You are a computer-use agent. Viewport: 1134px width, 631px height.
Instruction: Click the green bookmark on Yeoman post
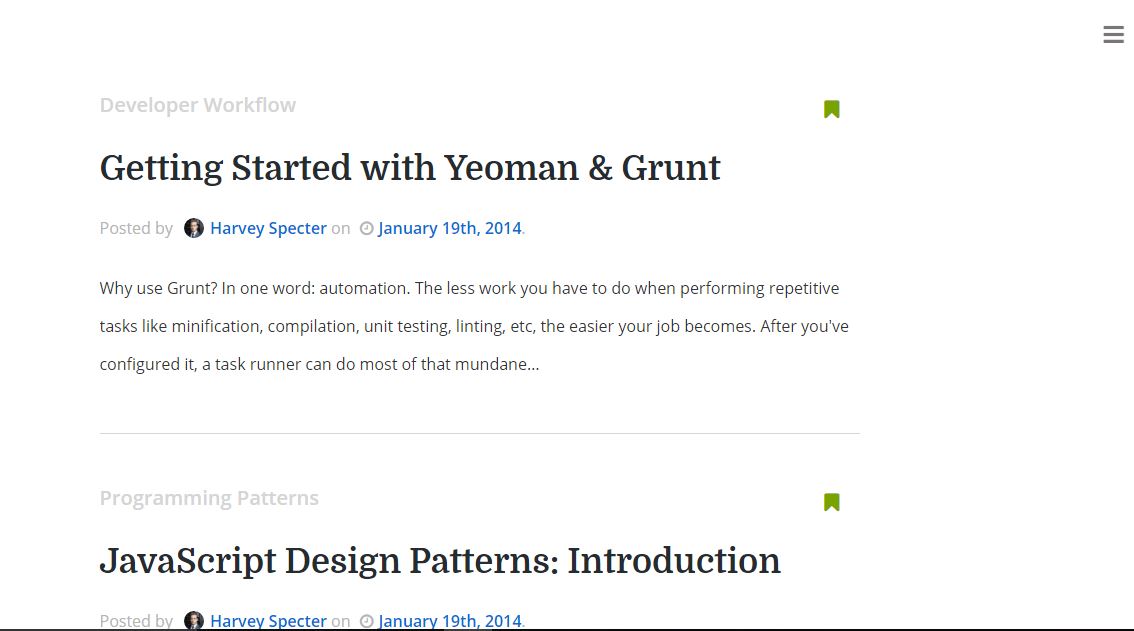point(832,109)
